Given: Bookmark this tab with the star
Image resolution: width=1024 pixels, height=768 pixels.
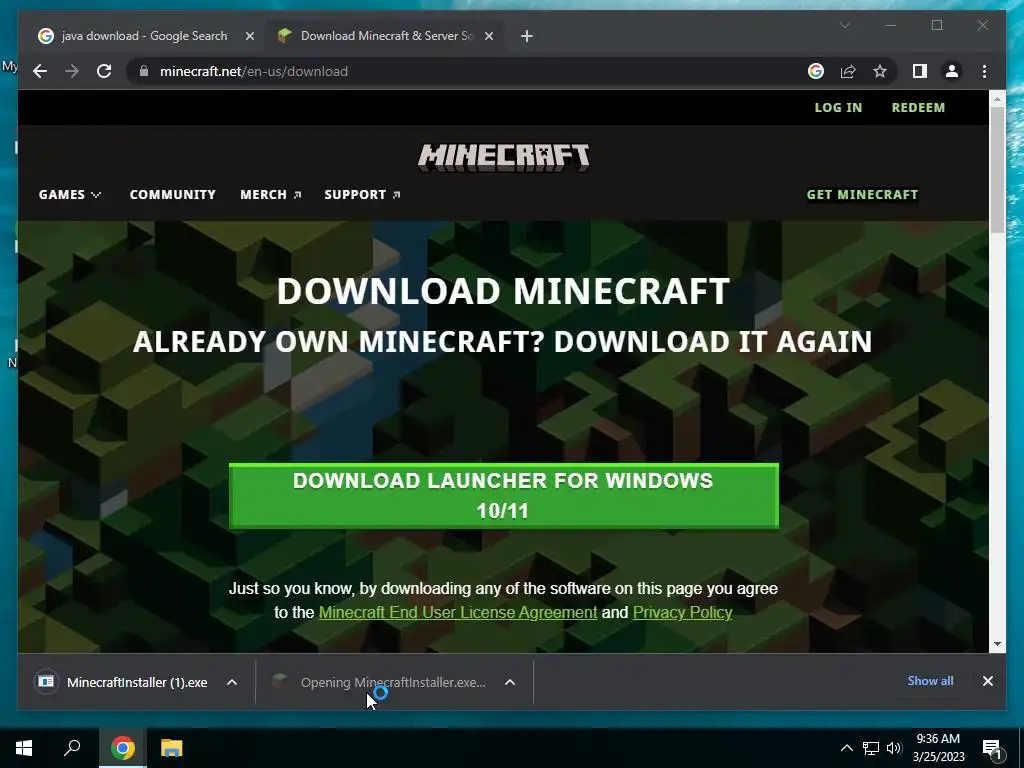Looking at the screenshot, I should coord(880,71).
